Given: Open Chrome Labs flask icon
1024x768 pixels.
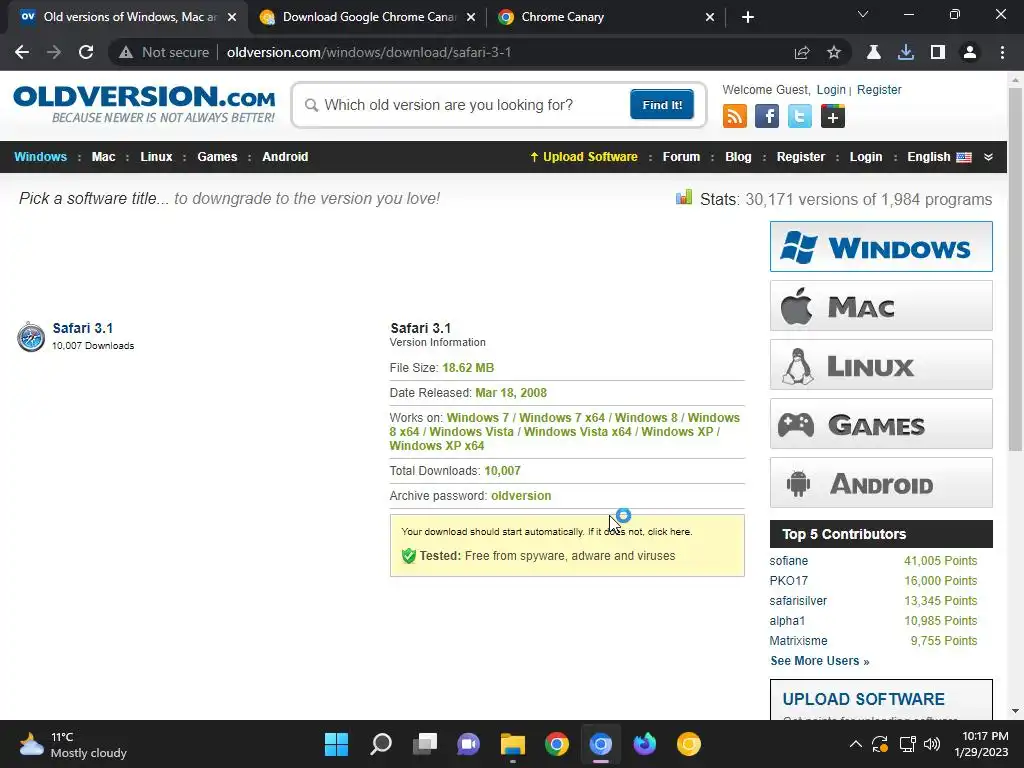Looking at the screenshot, I should 874,52.
